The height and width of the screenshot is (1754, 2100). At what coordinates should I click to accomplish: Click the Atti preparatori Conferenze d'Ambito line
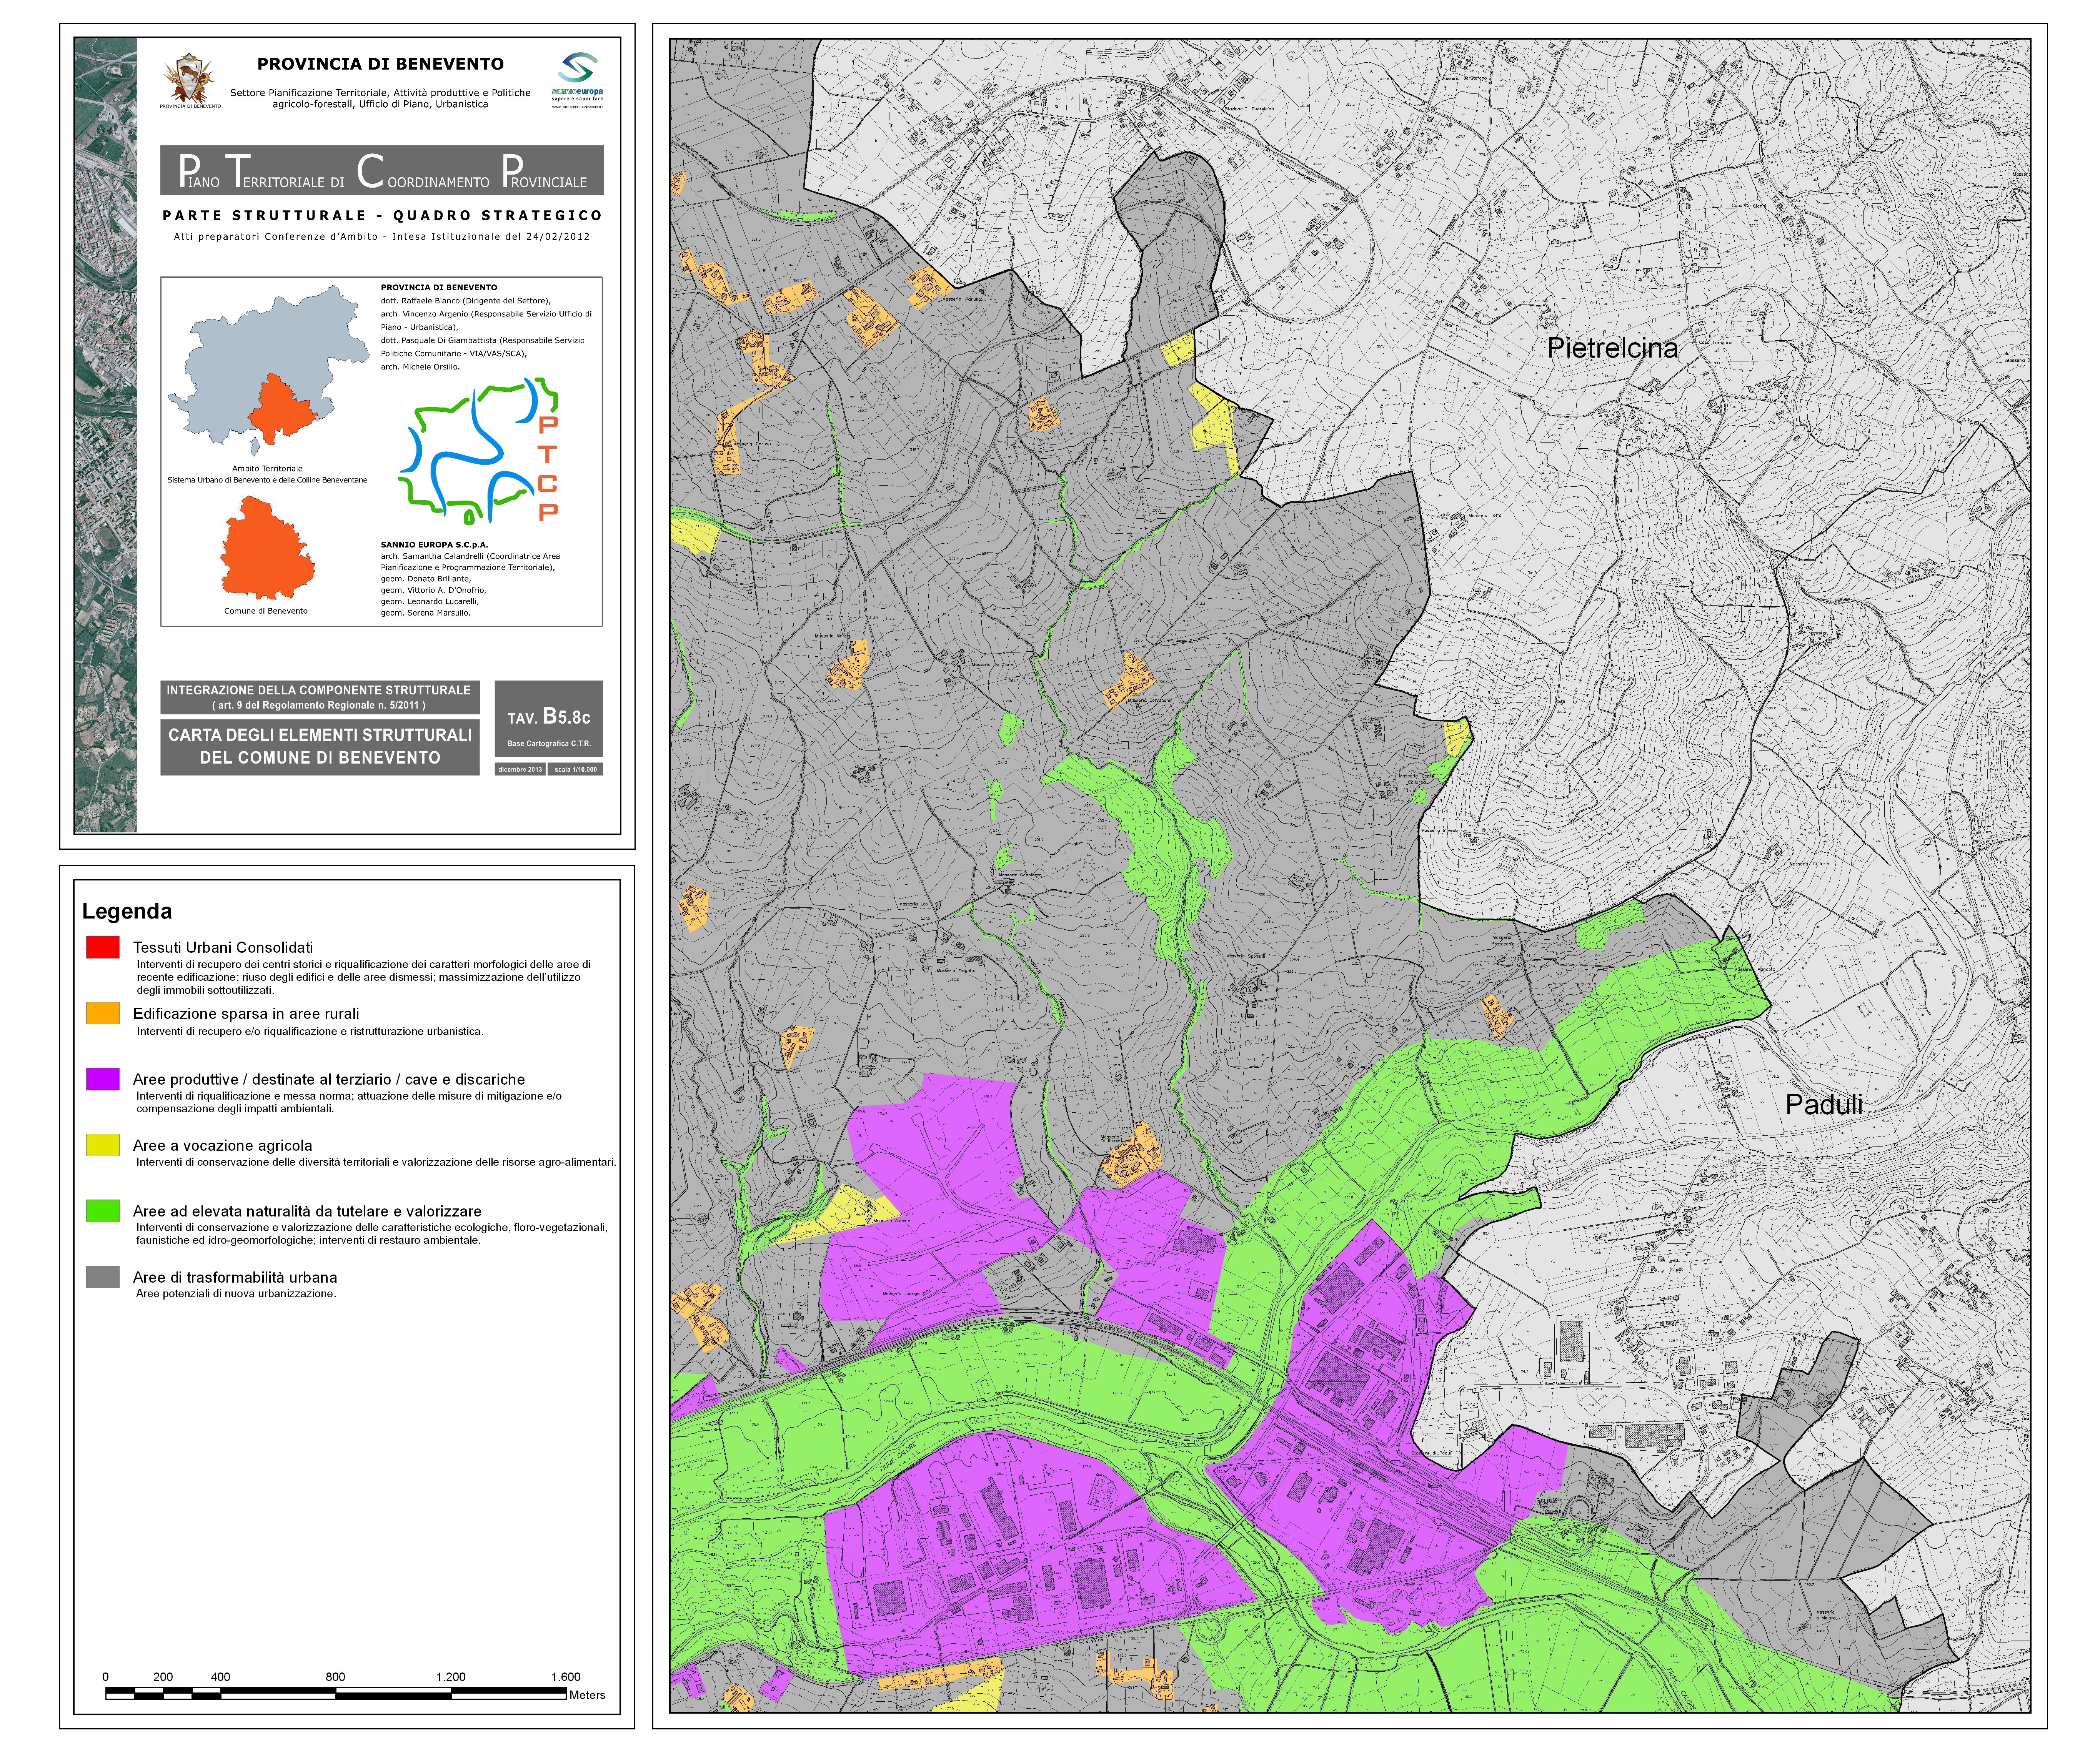(x=382, y=237)
